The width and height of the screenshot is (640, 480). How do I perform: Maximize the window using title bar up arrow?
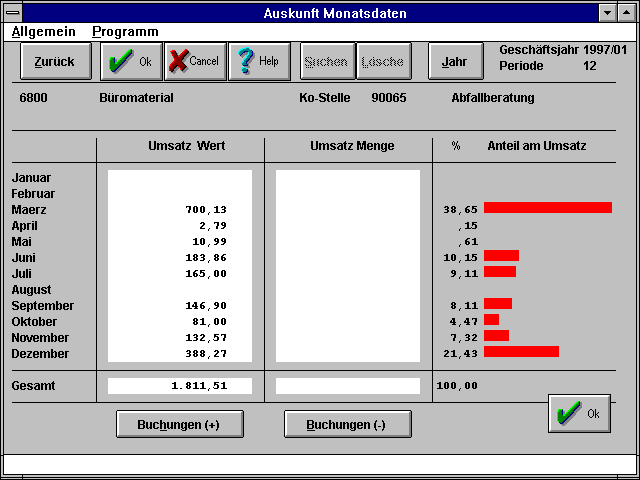click(x=627, y=13)
